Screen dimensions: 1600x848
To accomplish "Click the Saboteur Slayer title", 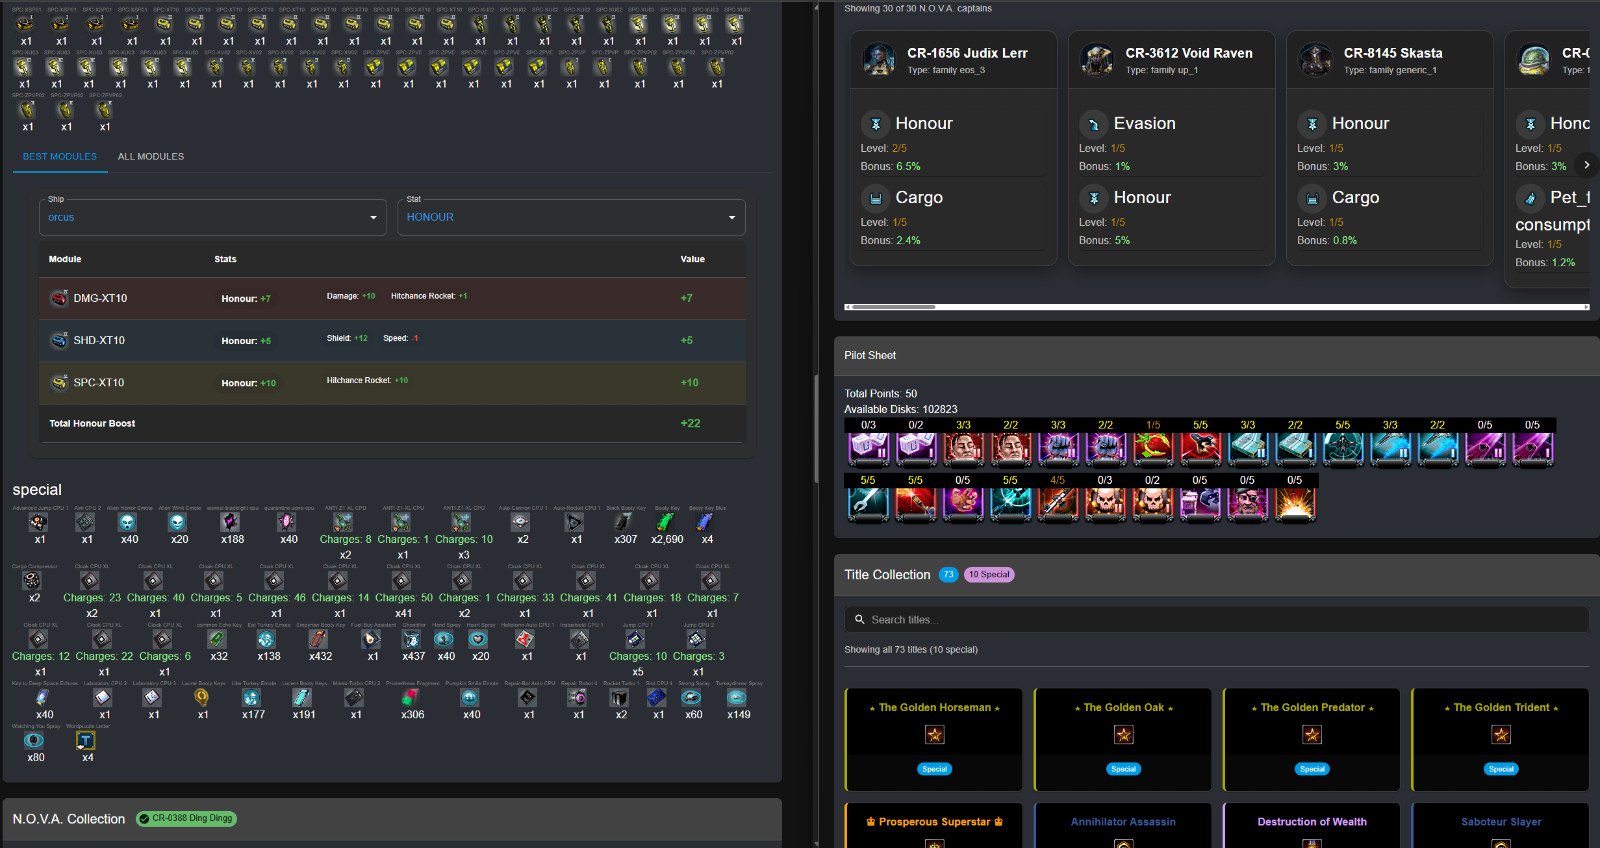I will click(1501, 822).
